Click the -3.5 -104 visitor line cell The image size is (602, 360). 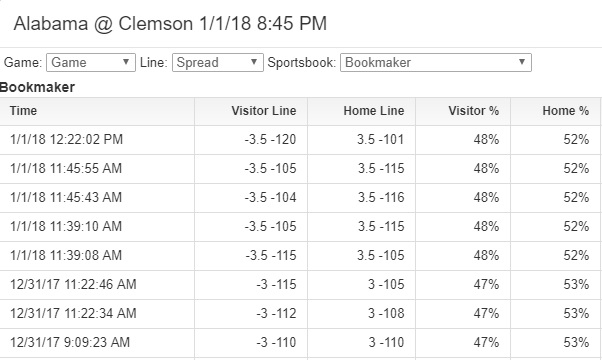(x=270, y=198)
